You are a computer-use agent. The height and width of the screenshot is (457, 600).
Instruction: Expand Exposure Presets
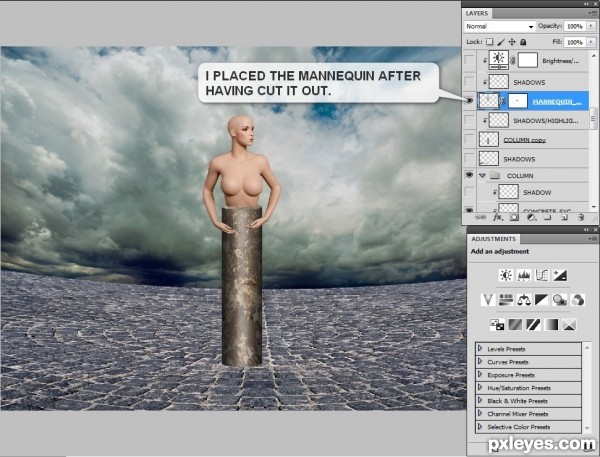(x=480, y=374)
